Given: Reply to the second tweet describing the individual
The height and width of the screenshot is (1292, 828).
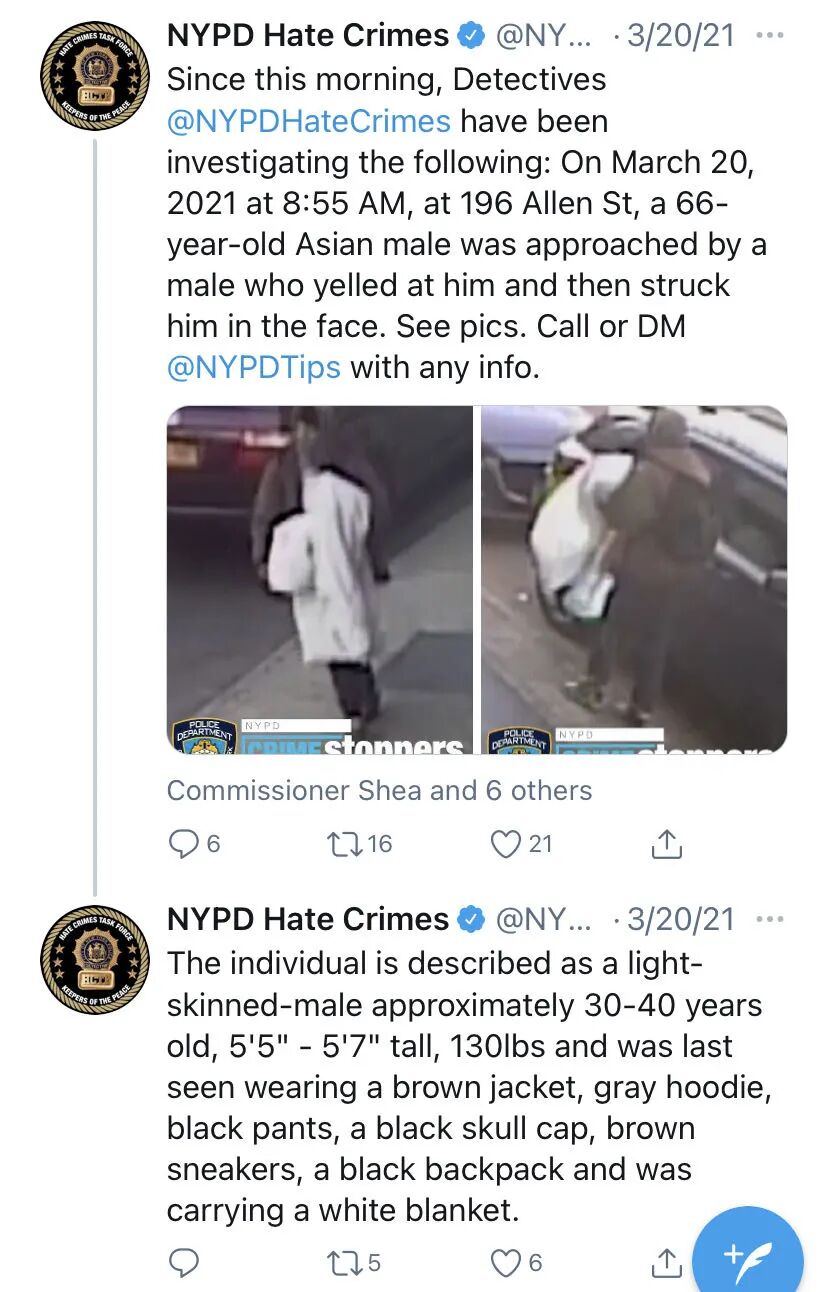Looking at the screenshot, I should (183, 1263).
